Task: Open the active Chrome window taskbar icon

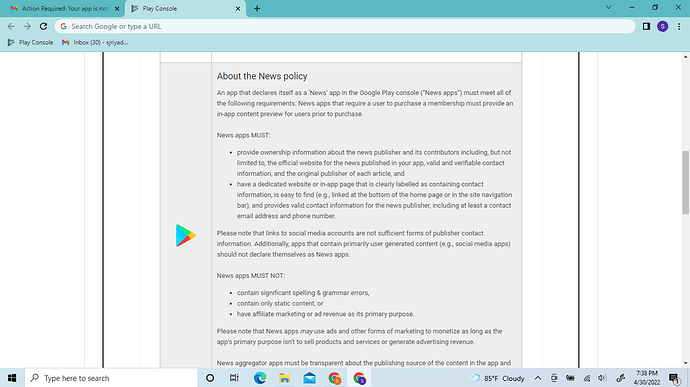Action: tap(360, 378)
